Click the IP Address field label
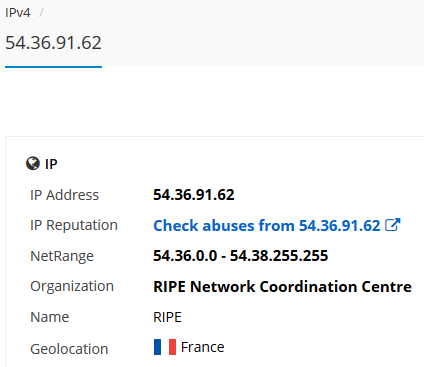424x367 pixels. [x=65, y=195]
